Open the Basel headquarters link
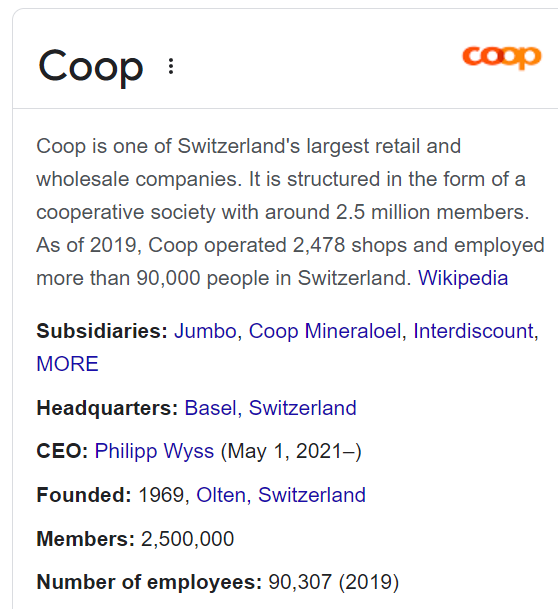 (x=210, y=408)
